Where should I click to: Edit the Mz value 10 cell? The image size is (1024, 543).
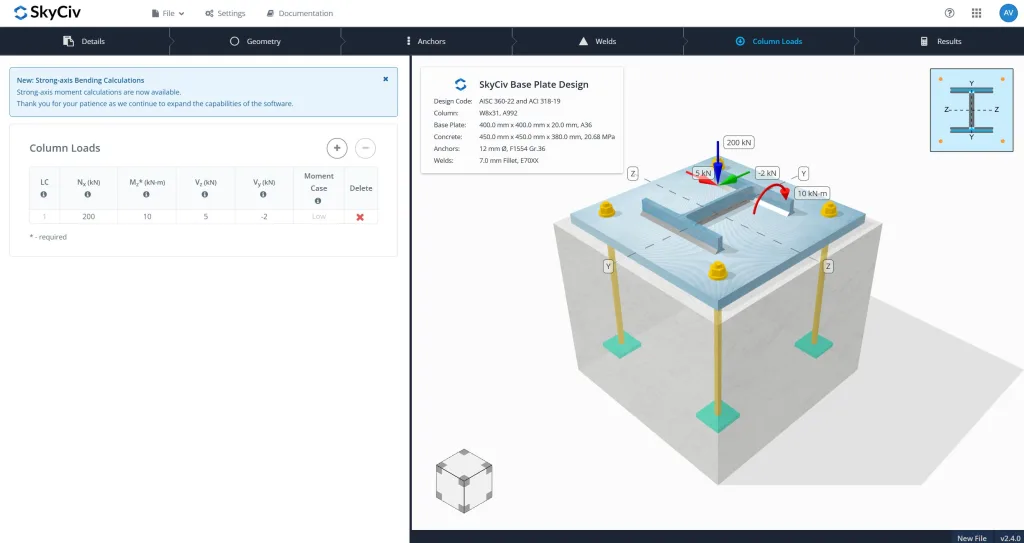click(x=147, y=216)
